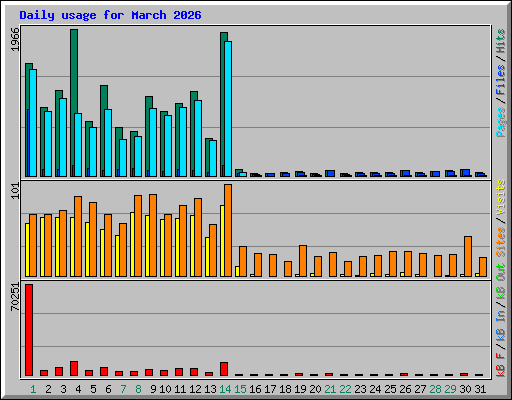Click day label 5 on the x-axis

[93, 389]
